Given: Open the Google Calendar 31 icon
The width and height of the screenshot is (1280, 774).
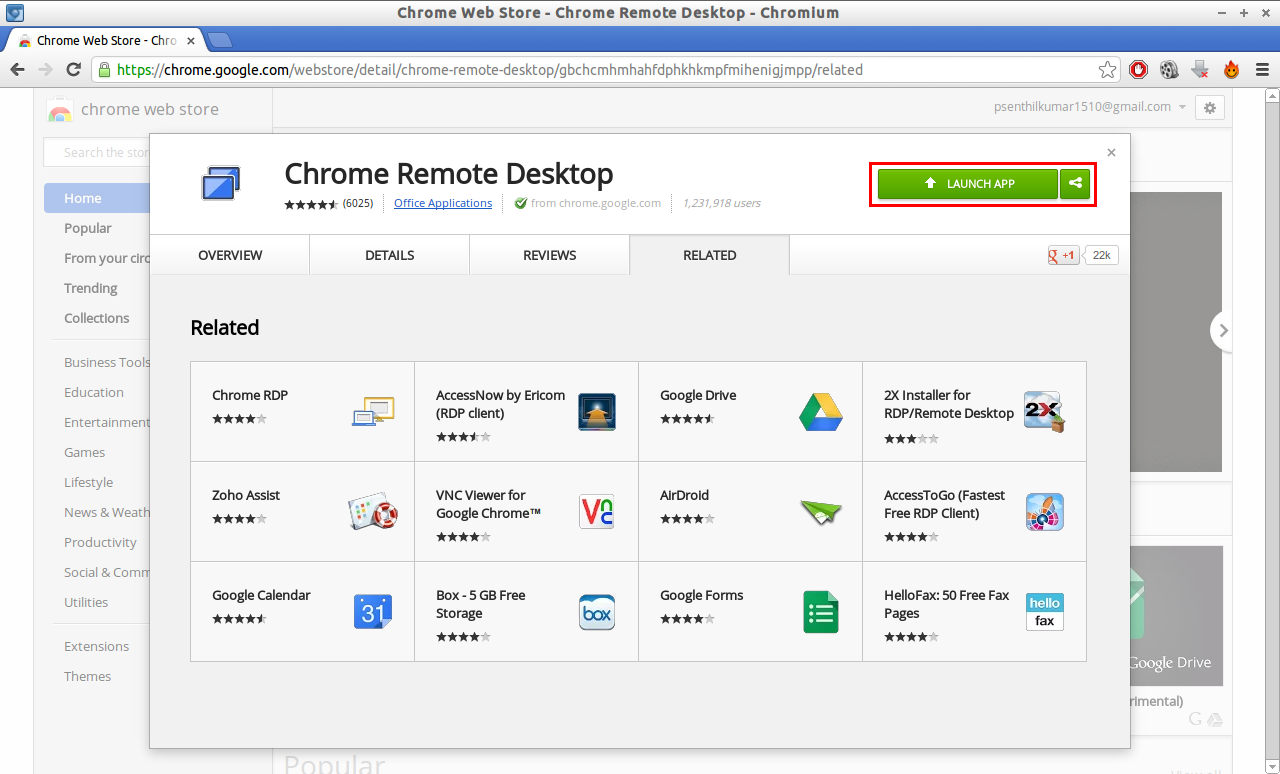Looking at the screenshot, I should (x=373, y=612).
